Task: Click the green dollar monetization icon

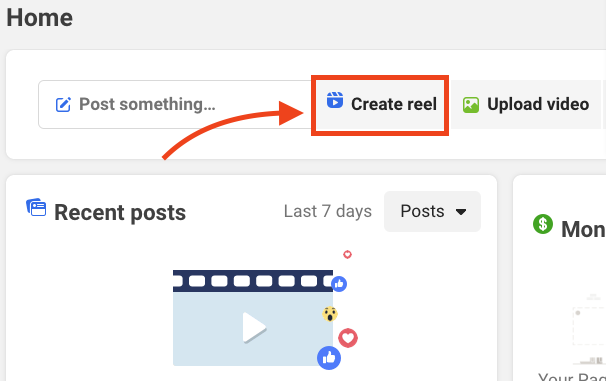Action: pyautogui.click(x=543, y=224)
